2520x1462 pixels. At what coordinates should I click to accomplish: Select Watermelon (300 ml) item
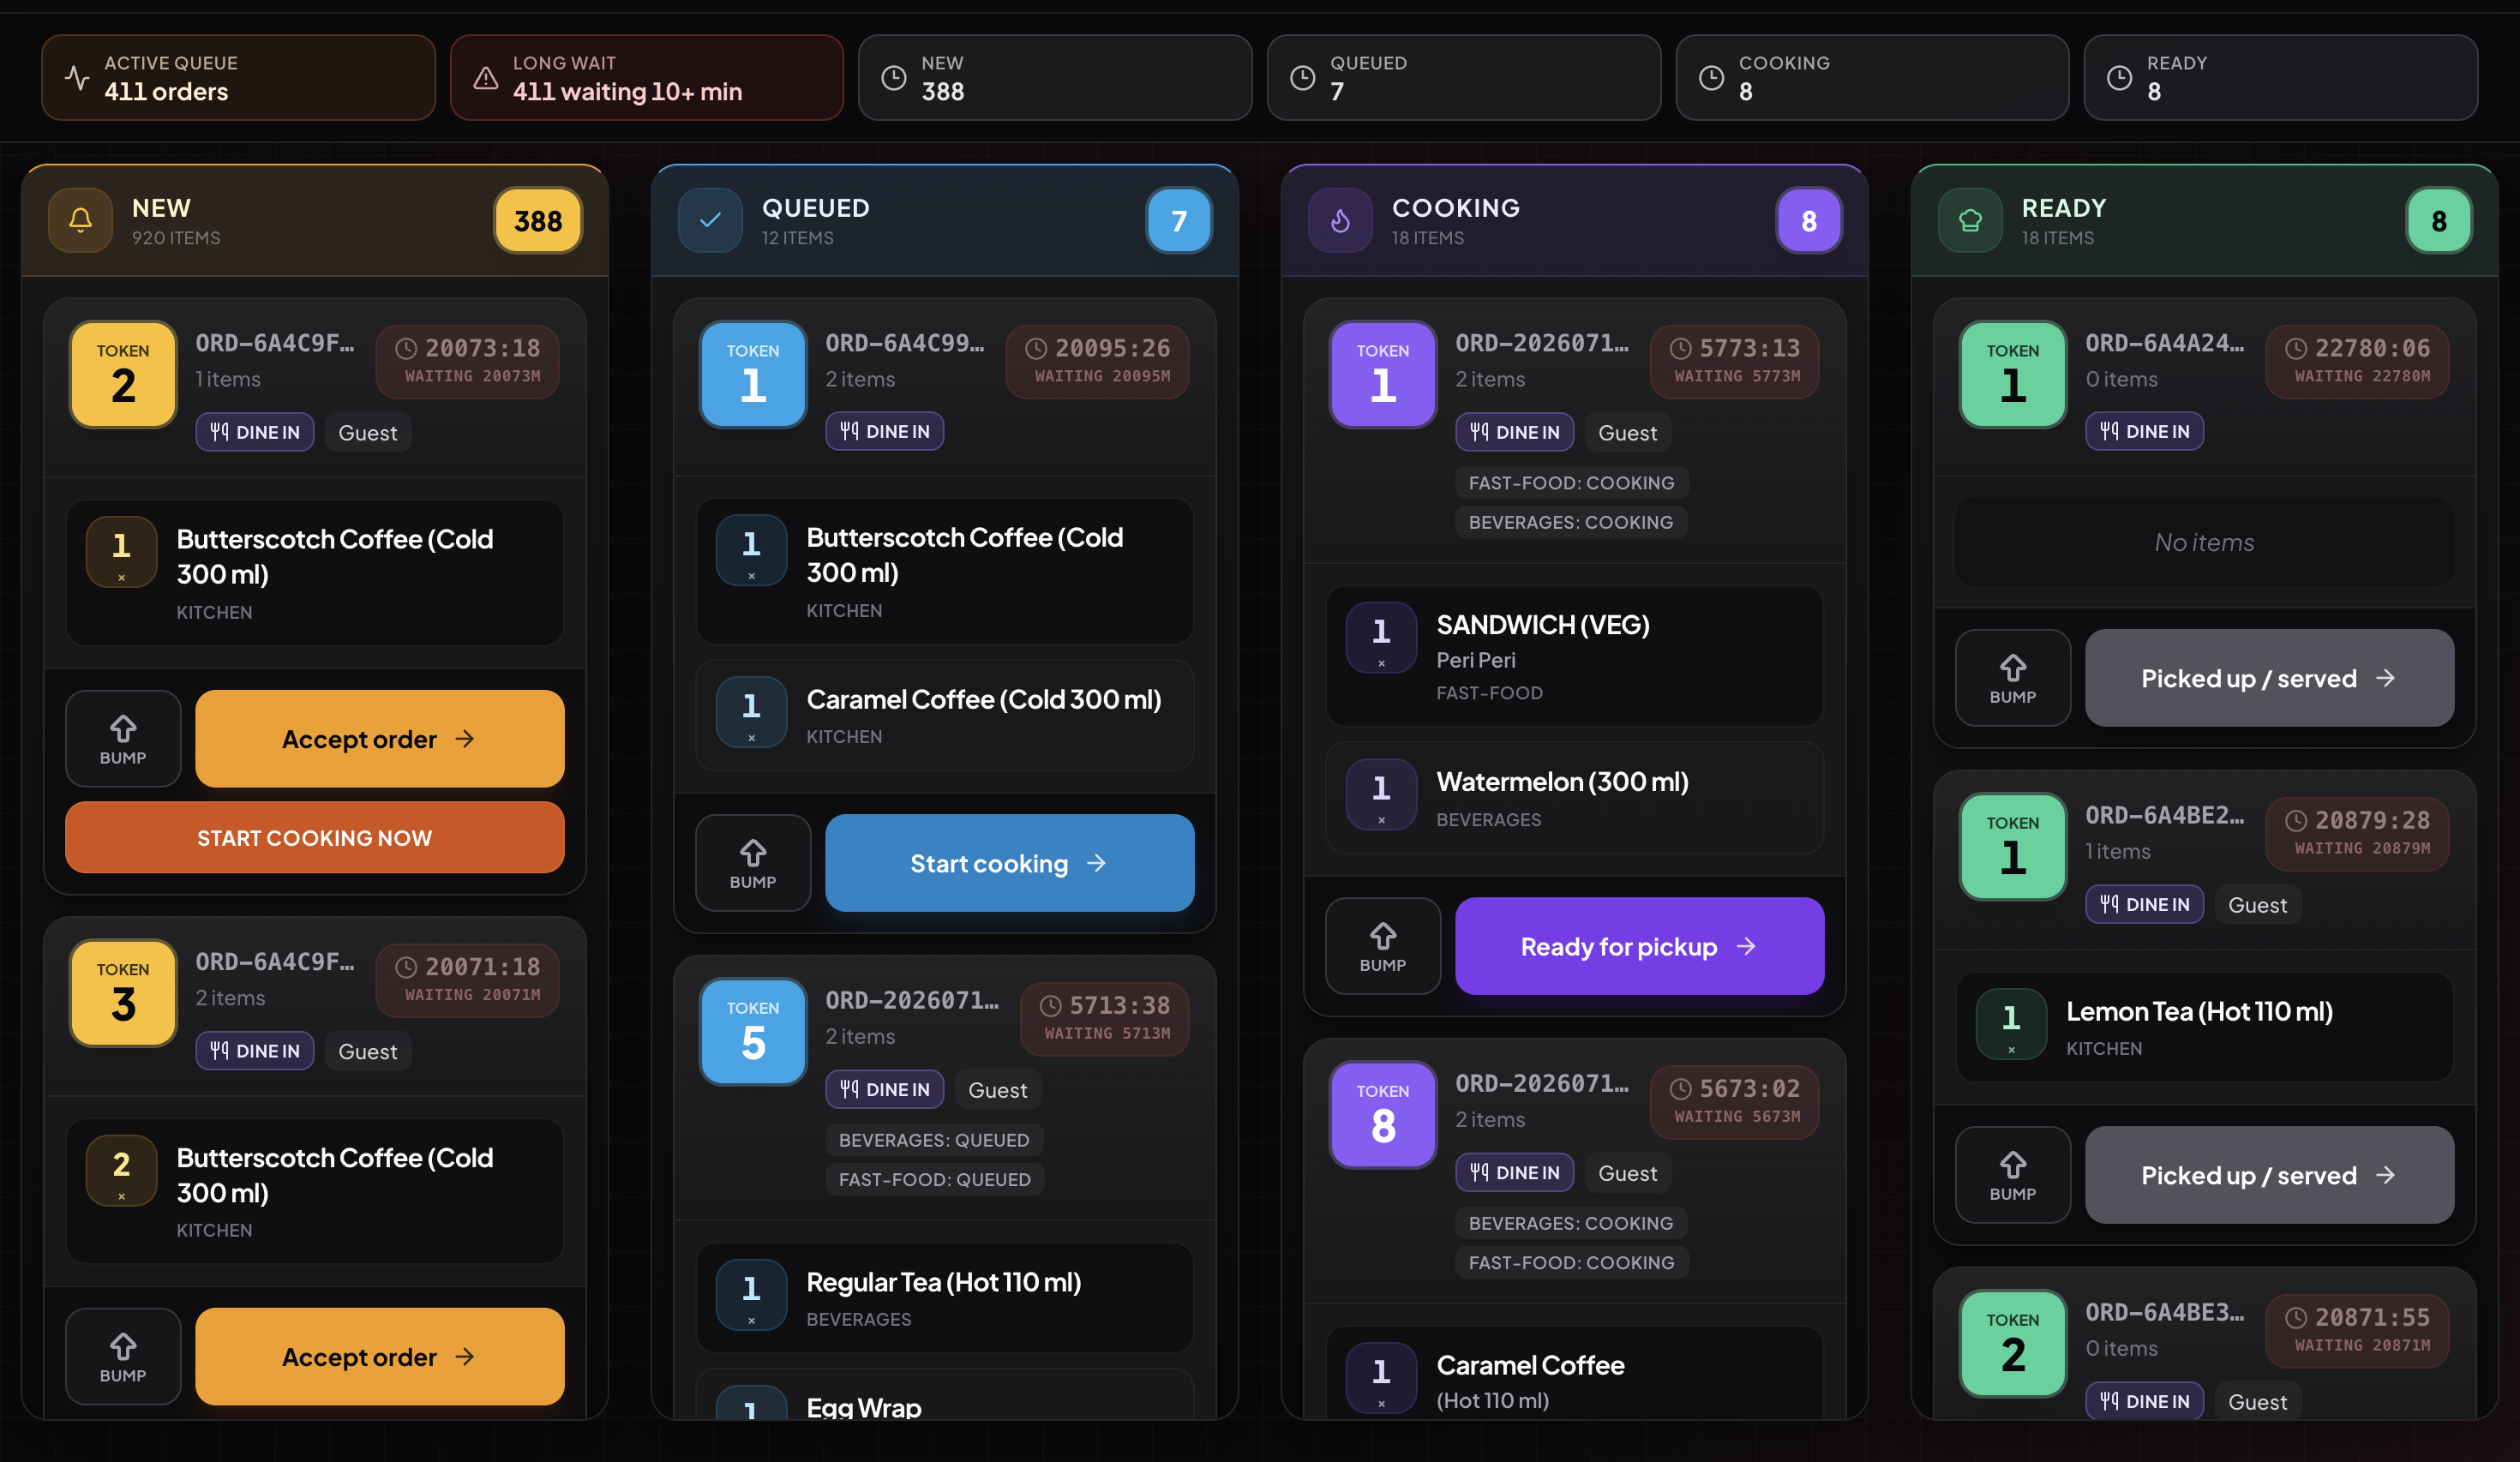(1575, 798)
